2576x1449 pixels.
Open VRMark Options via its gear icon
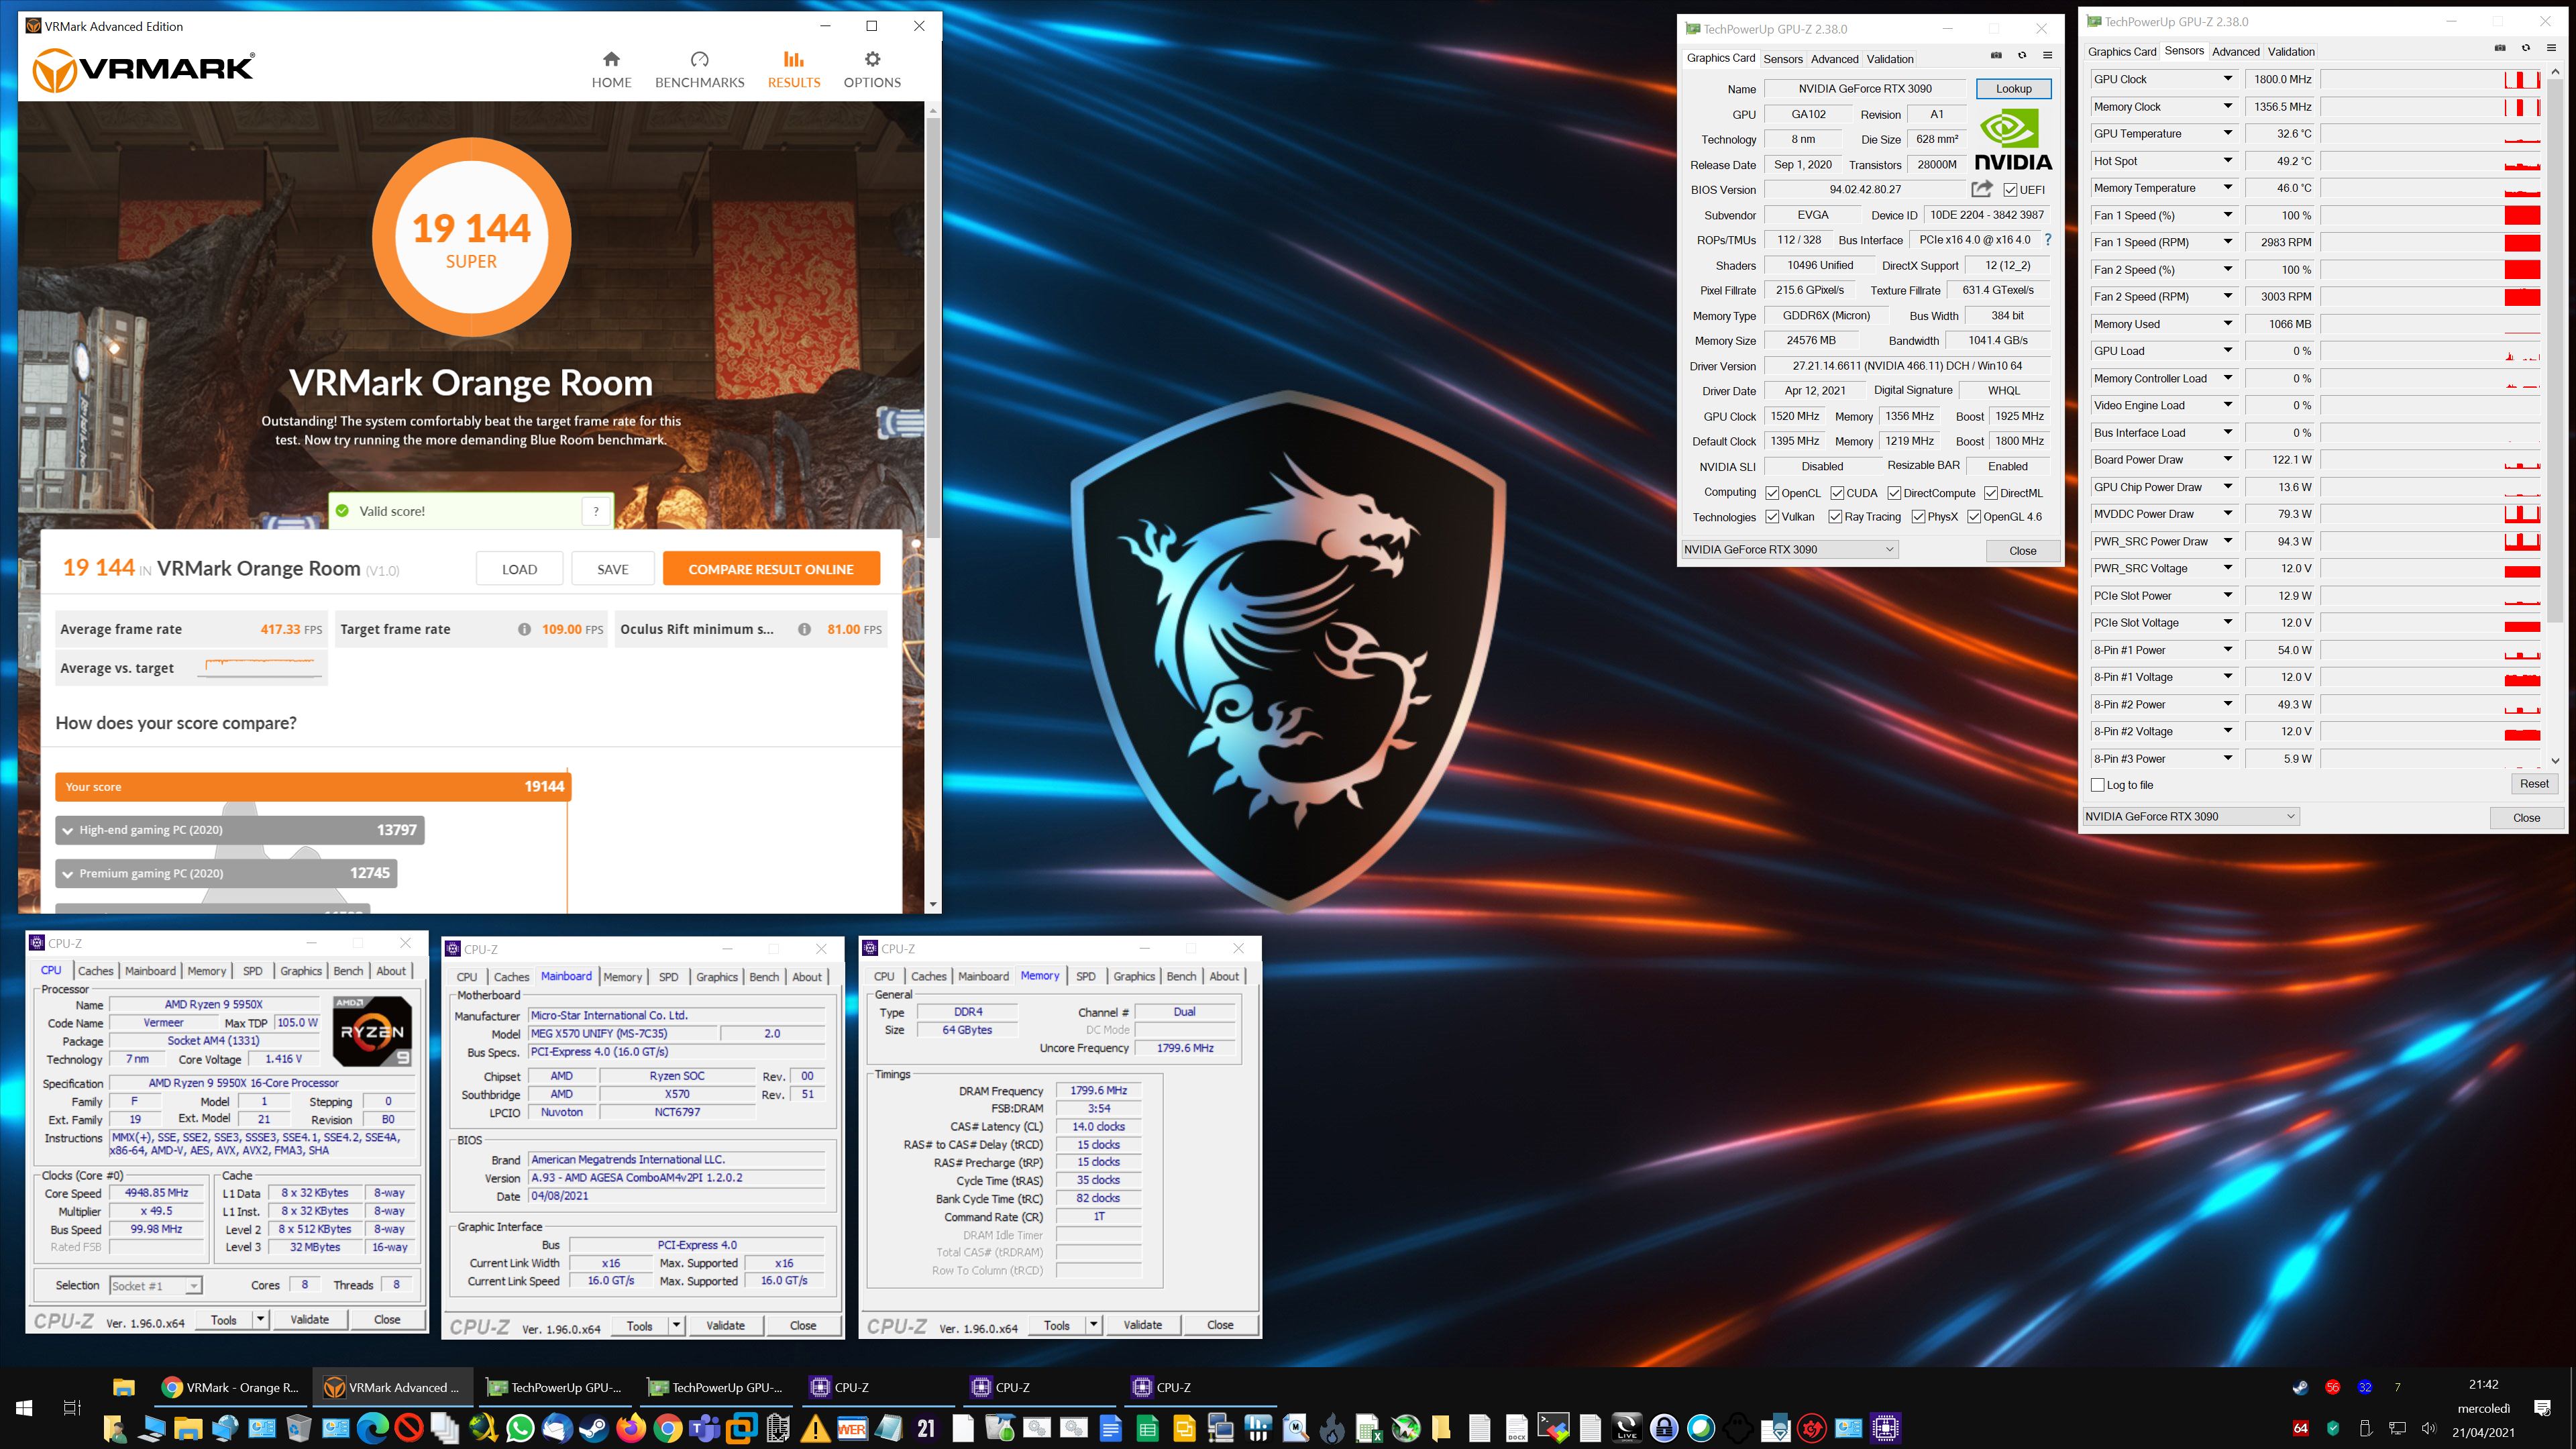click(872, 59)
